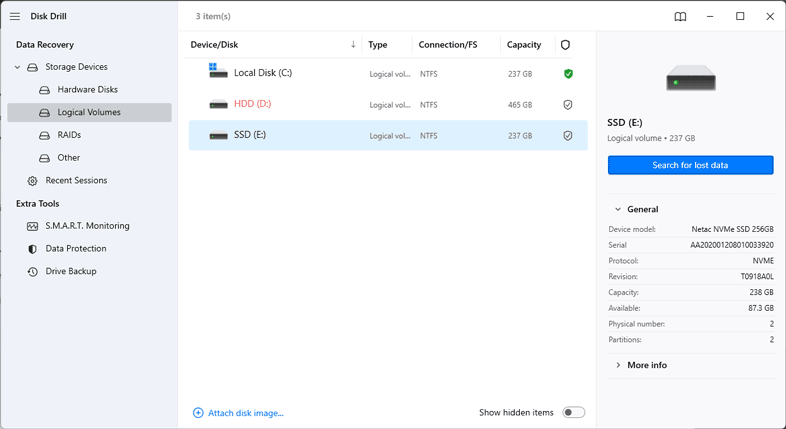Click green protection shield for Local Disk (C:)
The width and height of the screenshot is (786, 429).
point(568,74)
